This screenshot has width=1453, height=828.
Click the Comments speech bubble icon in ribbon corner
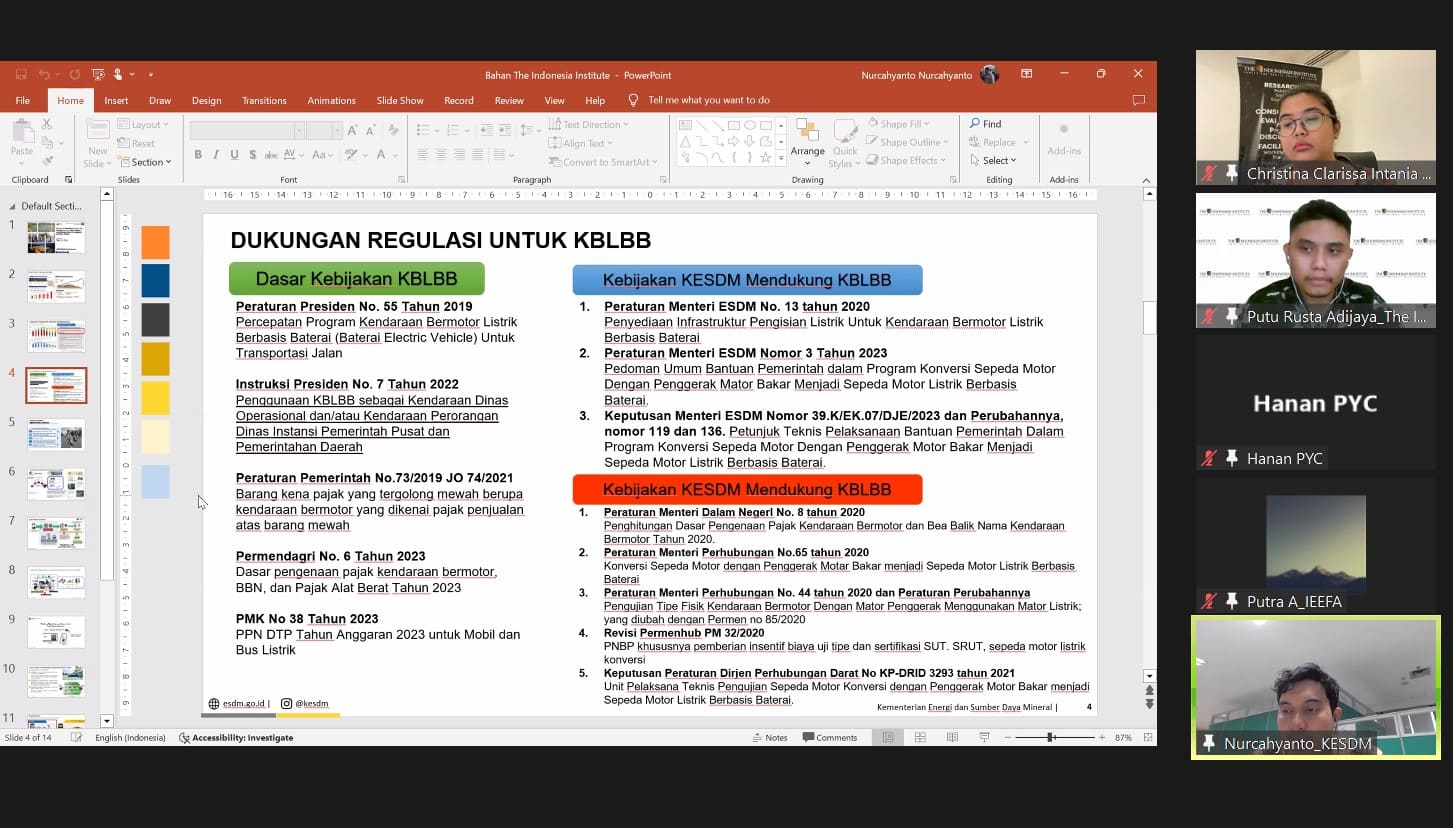pyautogui.click(x=1138, y=100)
